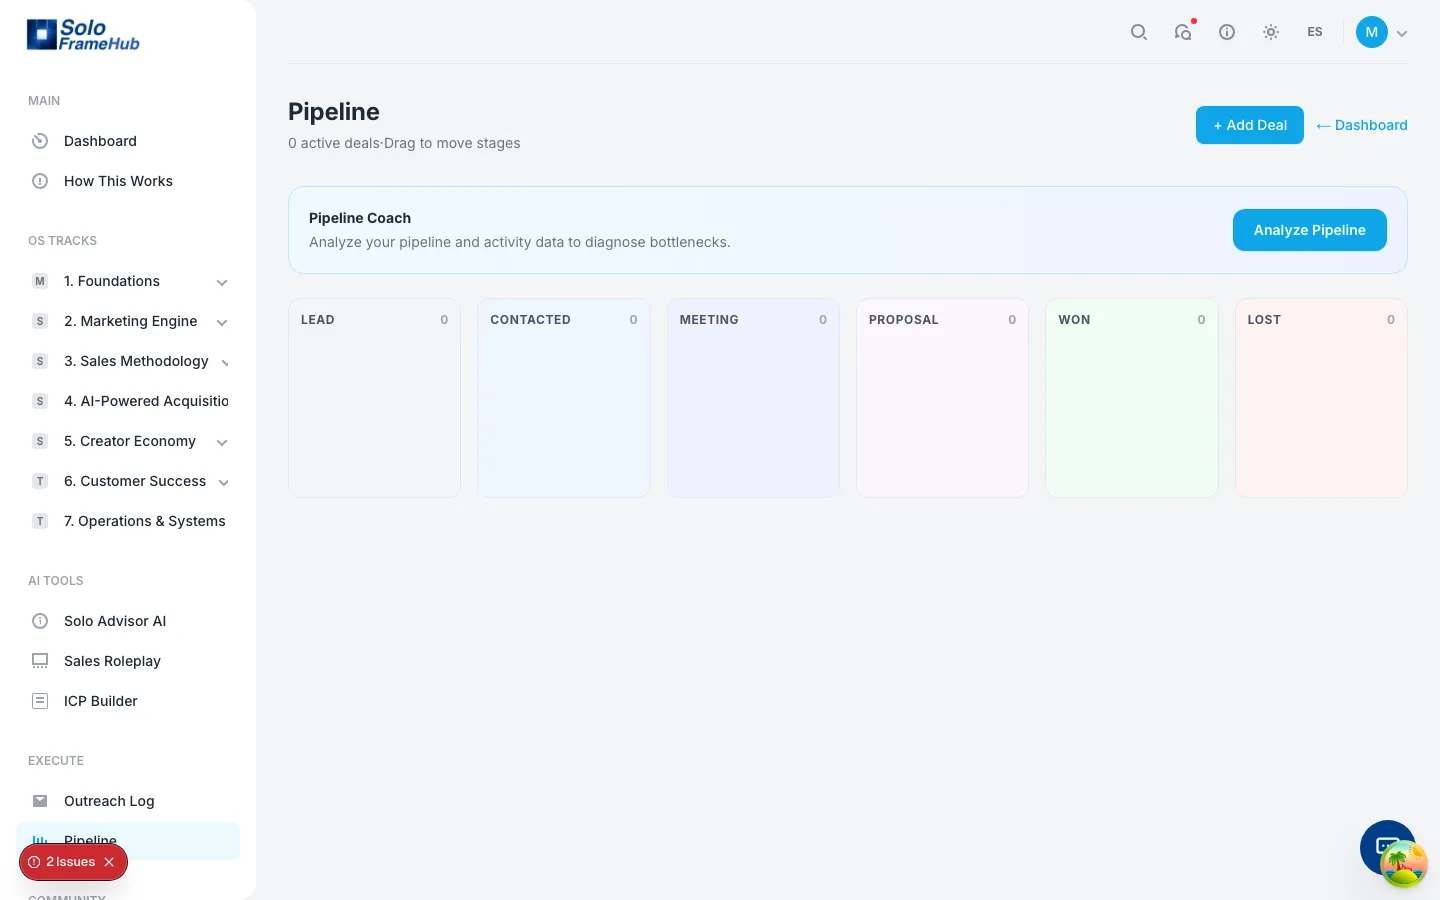Click the Sales Roleplay icon
The height and width of the screenshot is (900, 1440).
(40, 661)
